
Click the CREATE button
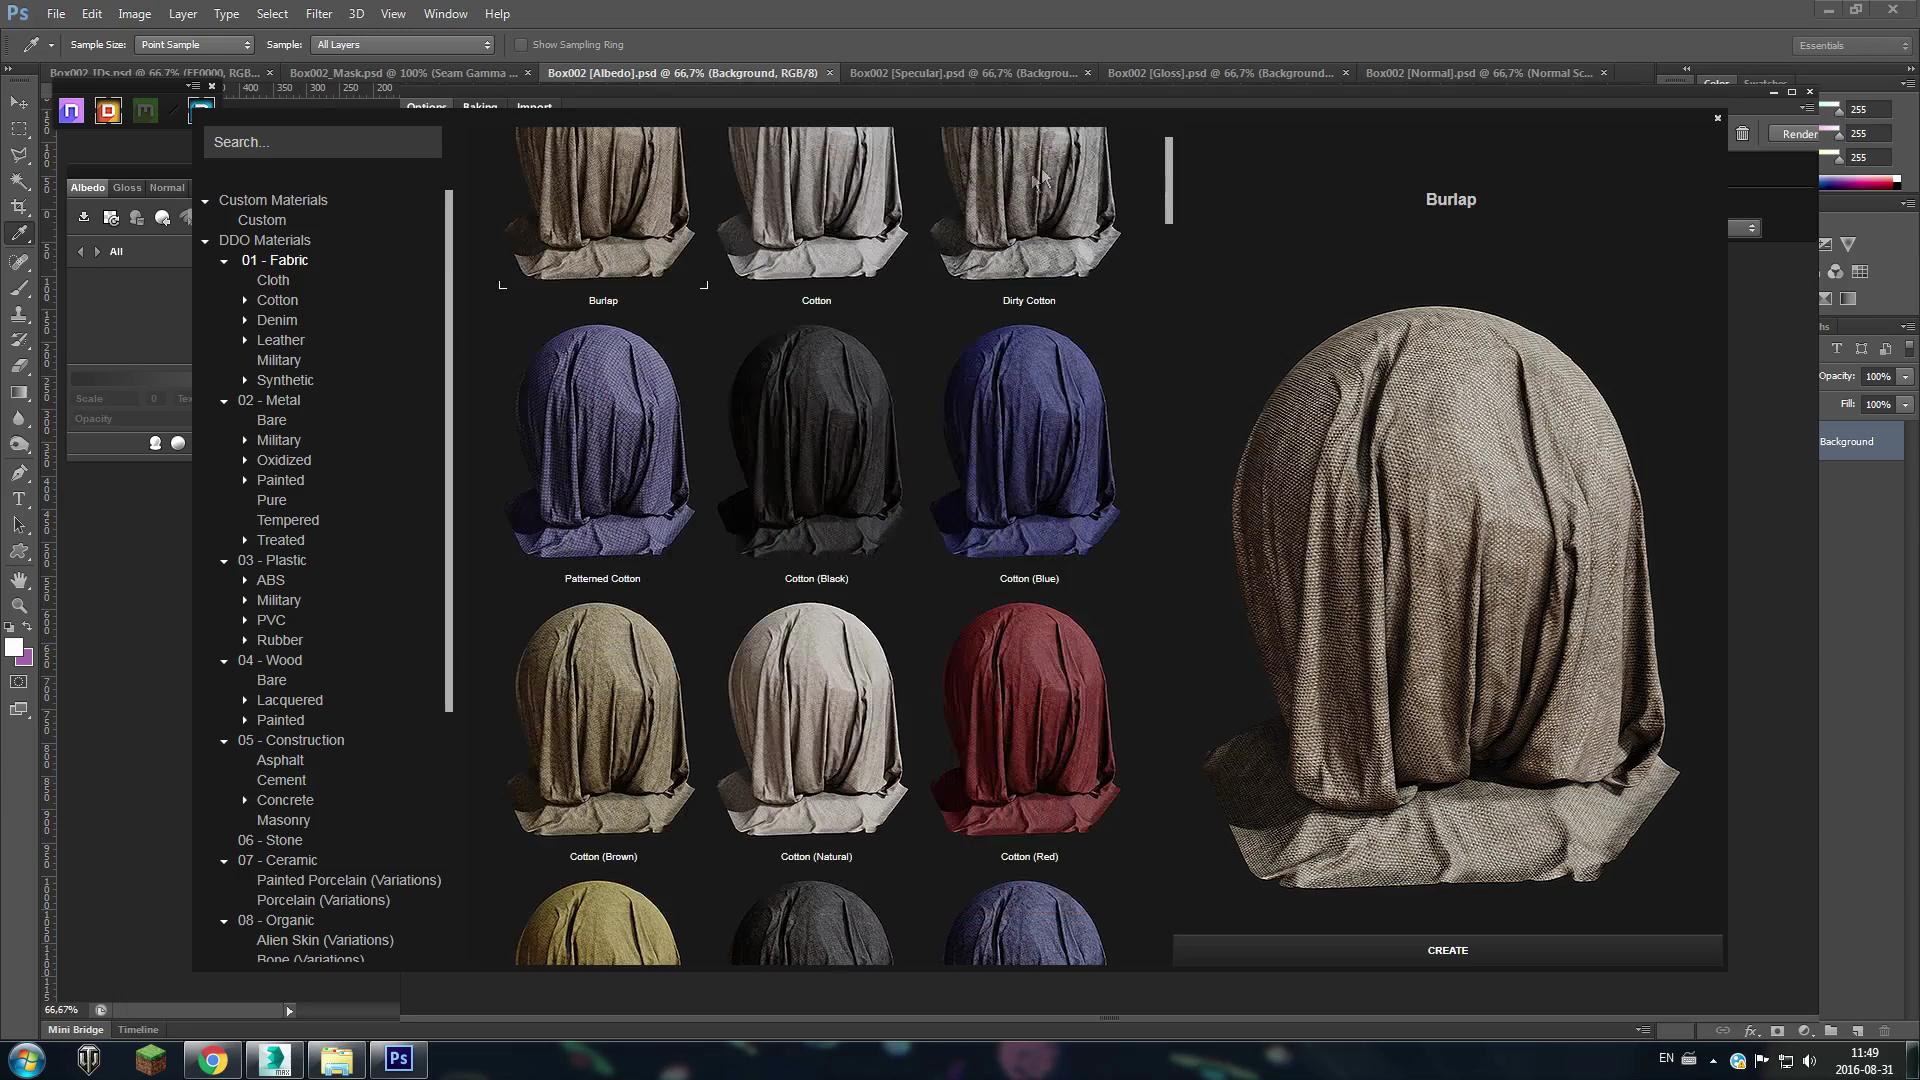coord(1447,950)
